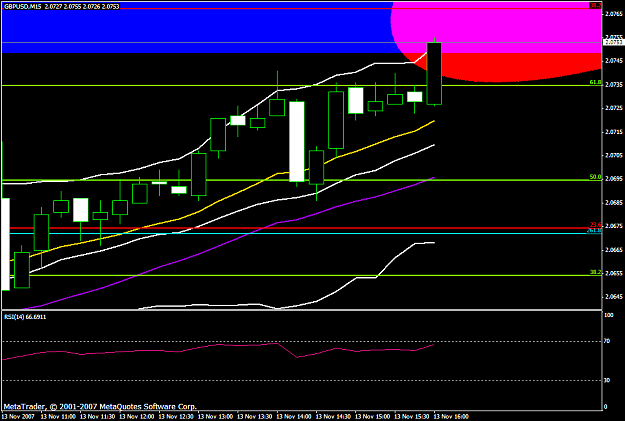Select the green 61.8 Fibonacci level label
This screenshot has width=625, height=421.
click(596, 82)
